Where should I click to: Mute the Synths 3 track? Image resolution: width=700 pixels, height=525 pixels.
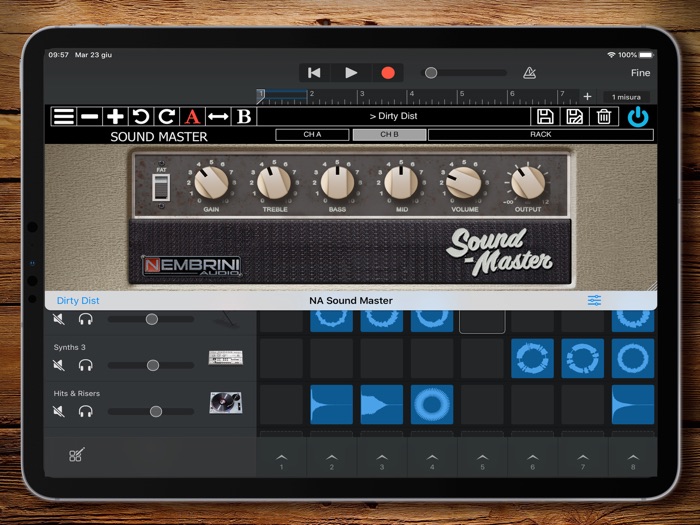pos(58,365)
